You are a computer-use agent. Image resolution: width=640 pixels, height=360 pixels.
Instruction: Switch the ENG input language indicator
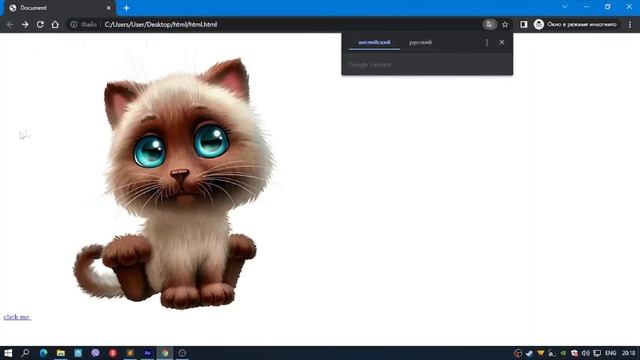[611, 353]
